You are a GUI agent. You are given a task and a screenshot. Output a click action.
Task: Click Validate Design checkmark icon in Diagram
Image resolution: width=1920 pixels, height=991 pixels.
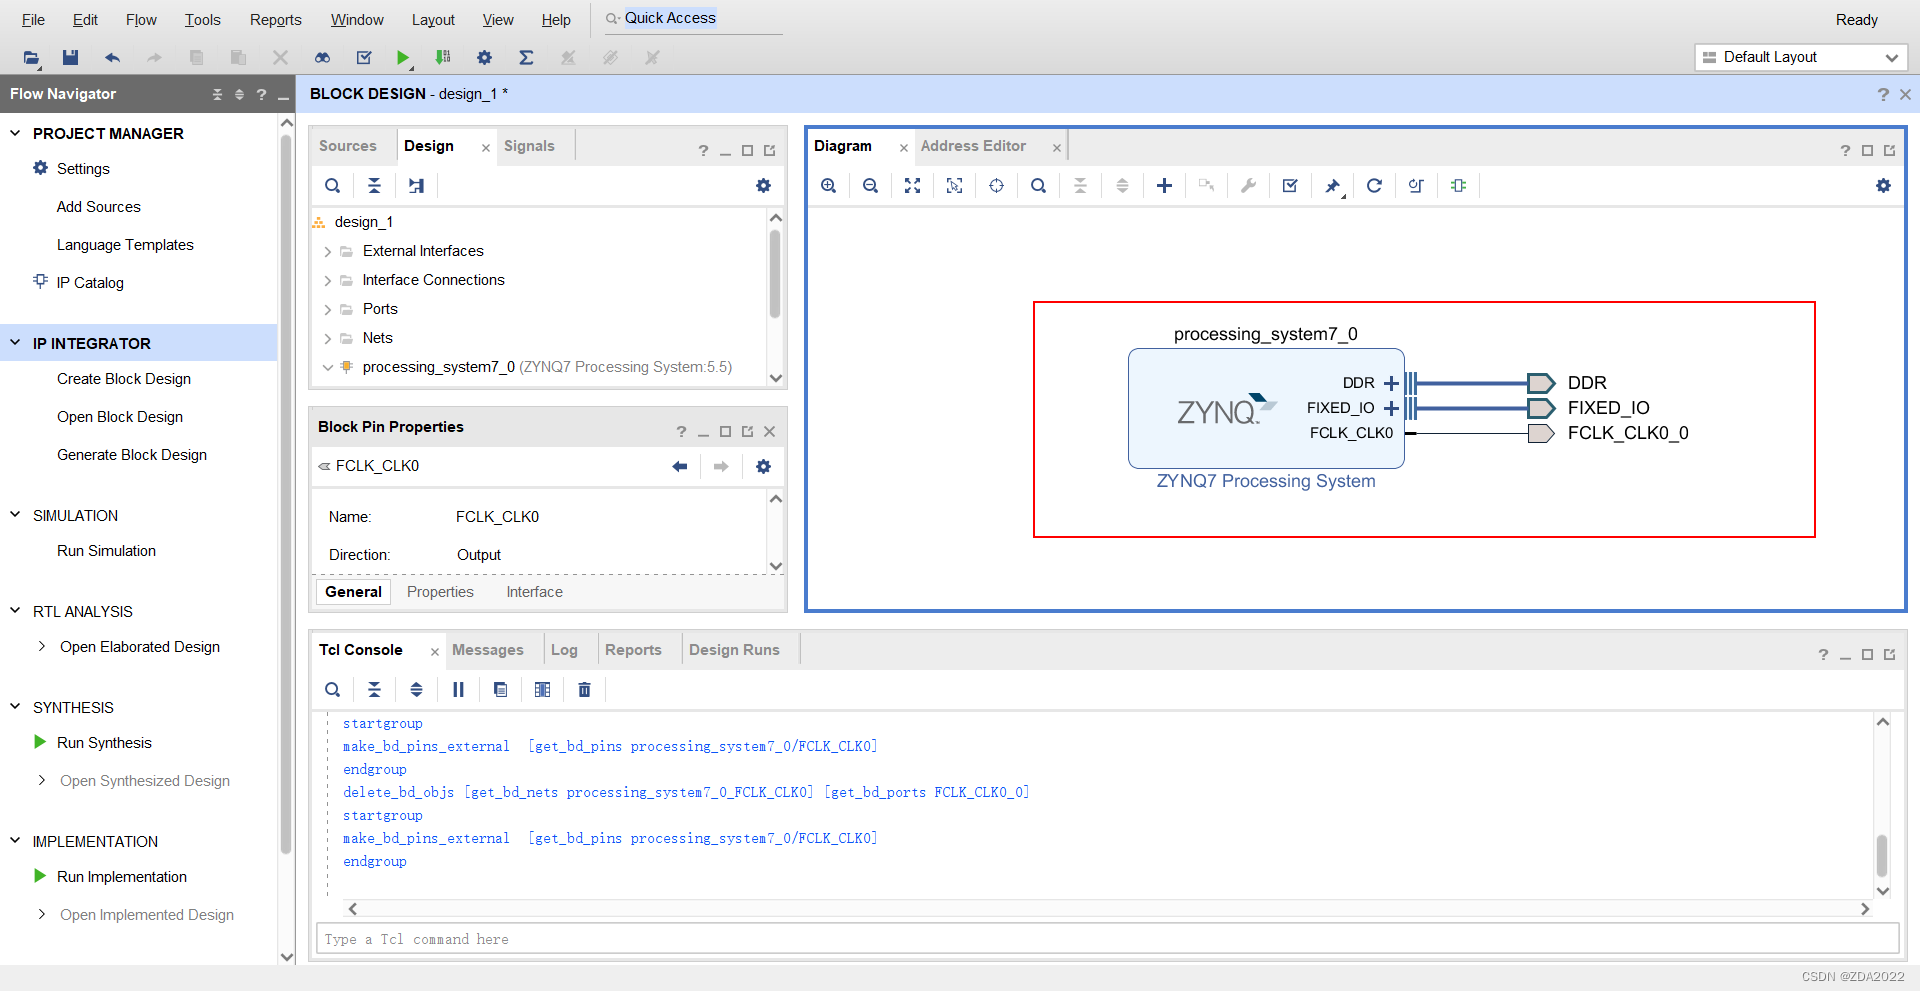point(1290,186)
